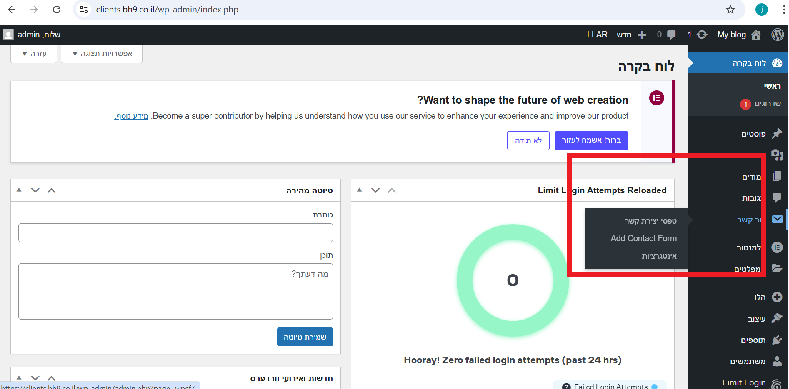This screenshot has width=789, height=389.
Task: Click the plugins plug icon in sidebar
Action: 777,340
